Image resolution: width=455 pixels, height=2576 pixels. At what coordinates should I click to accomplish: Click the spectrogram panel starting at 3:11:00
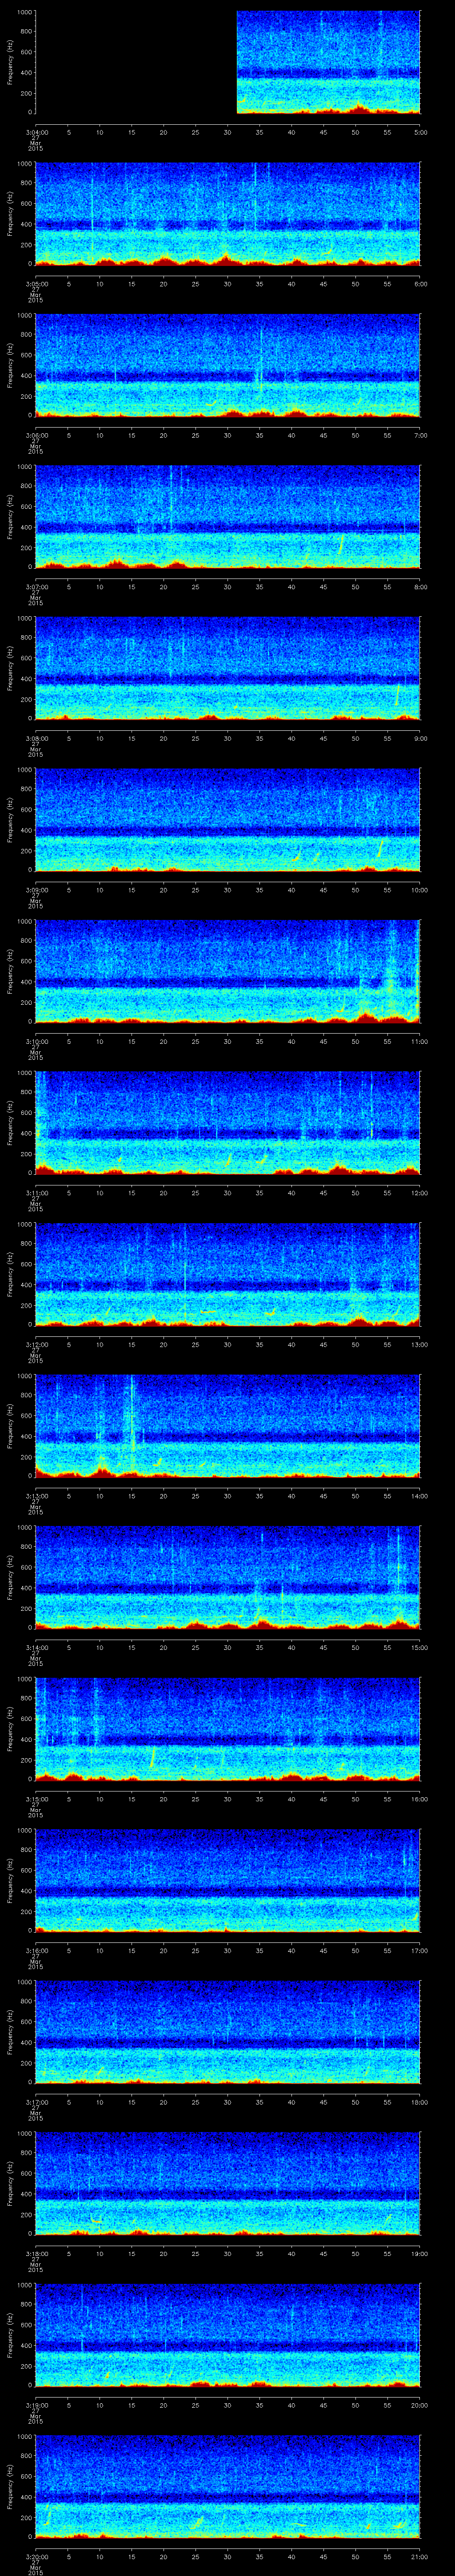228,1123
